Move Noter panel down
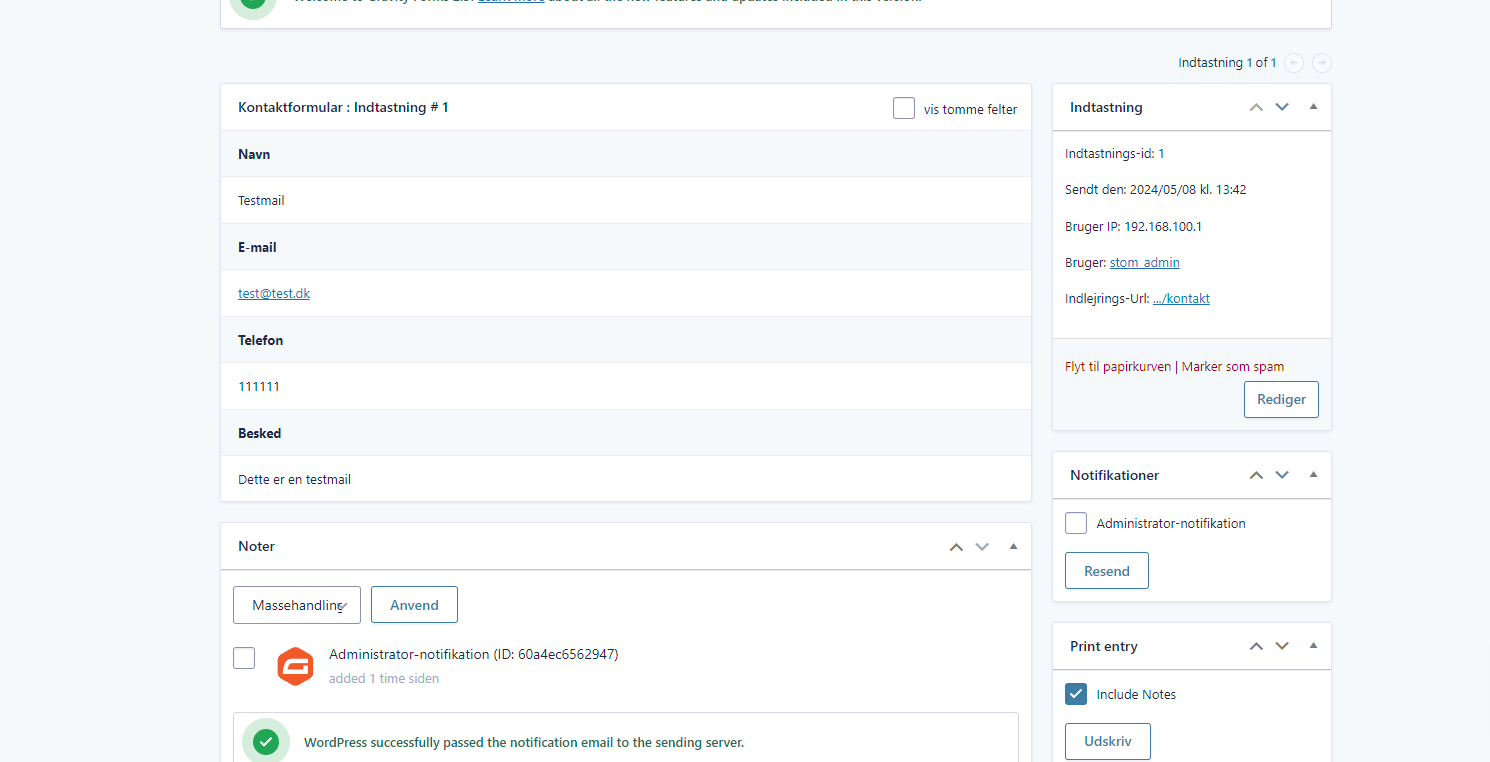 point(982,546)
